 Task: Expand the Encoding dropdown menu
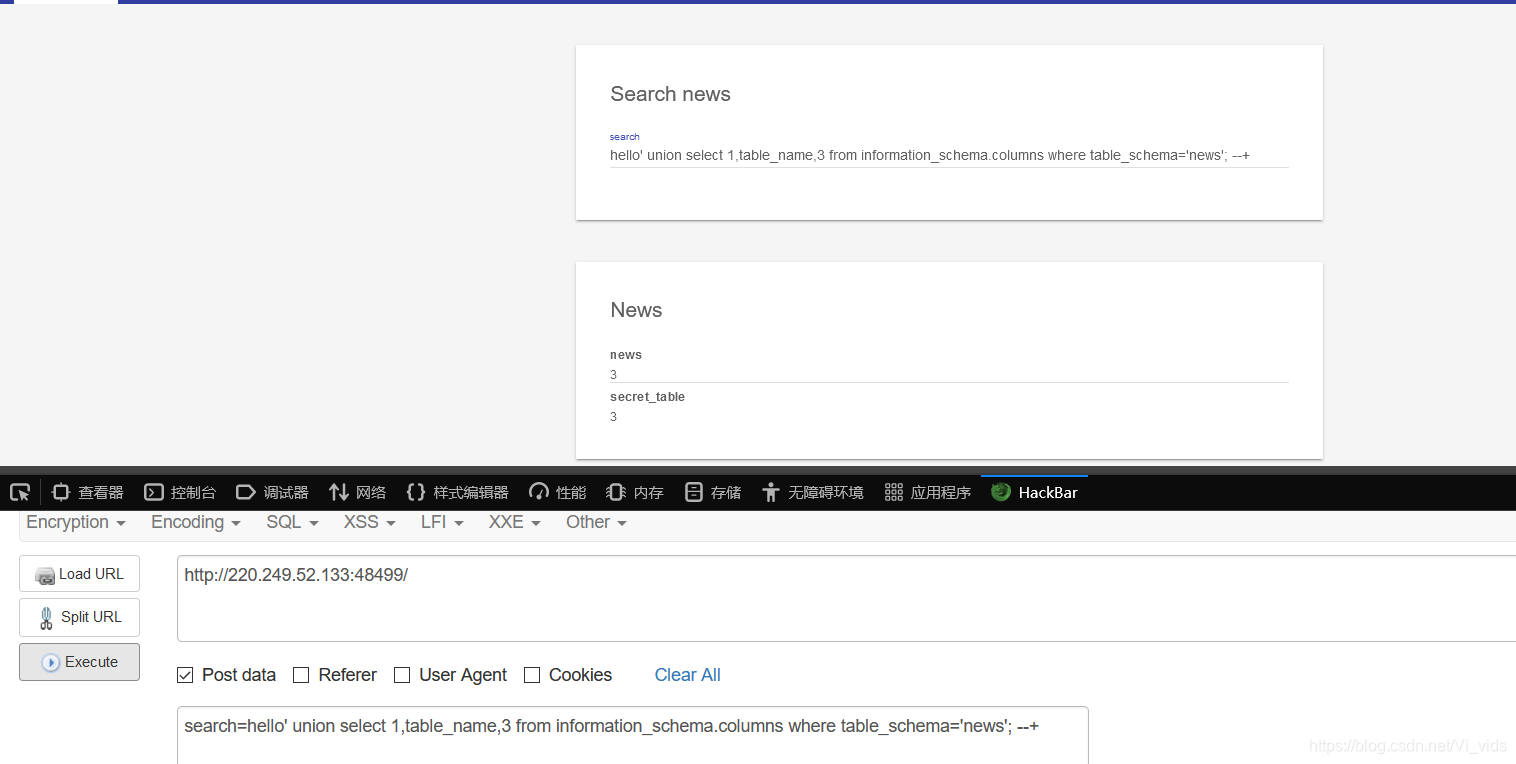point(196,522)
